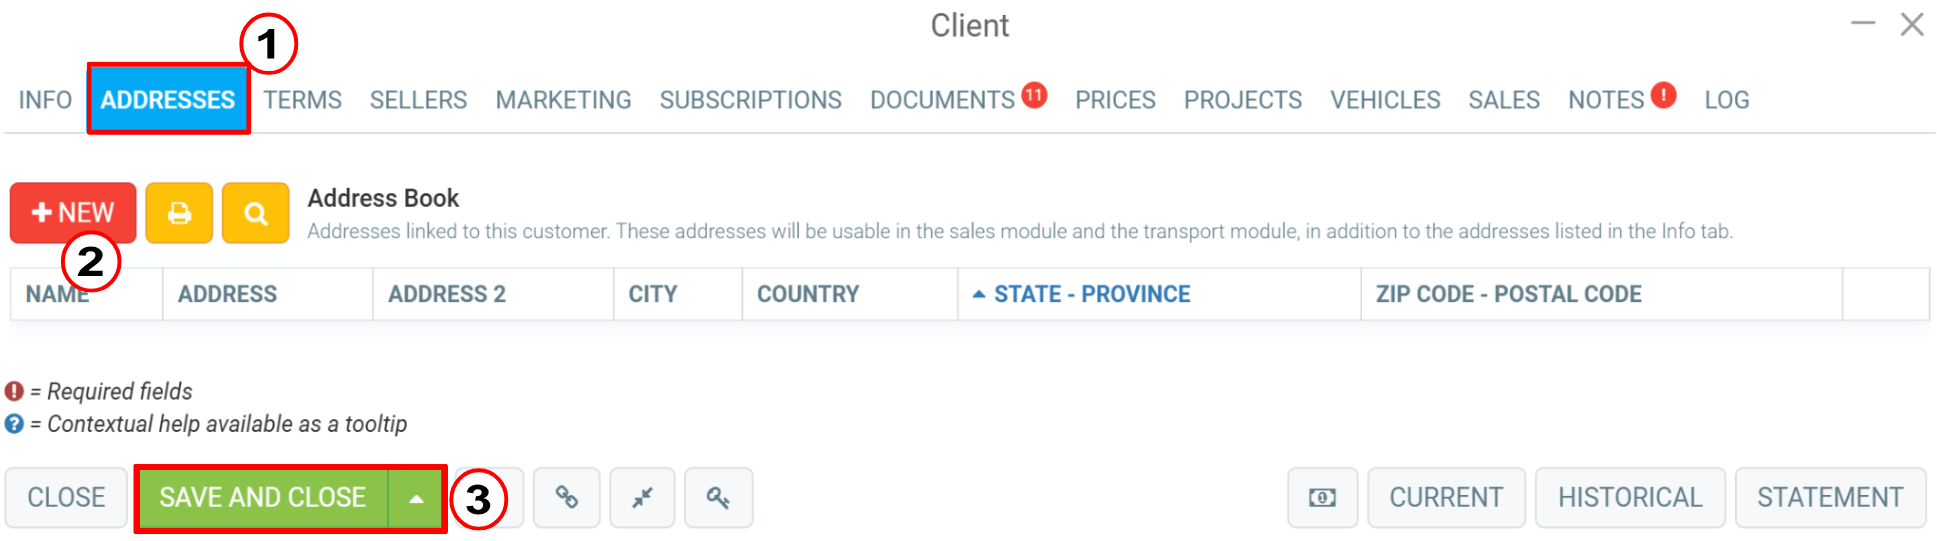Click the compress arrows icon button
Viewport: 1937px width, 541px height.
tap(643, 497)
